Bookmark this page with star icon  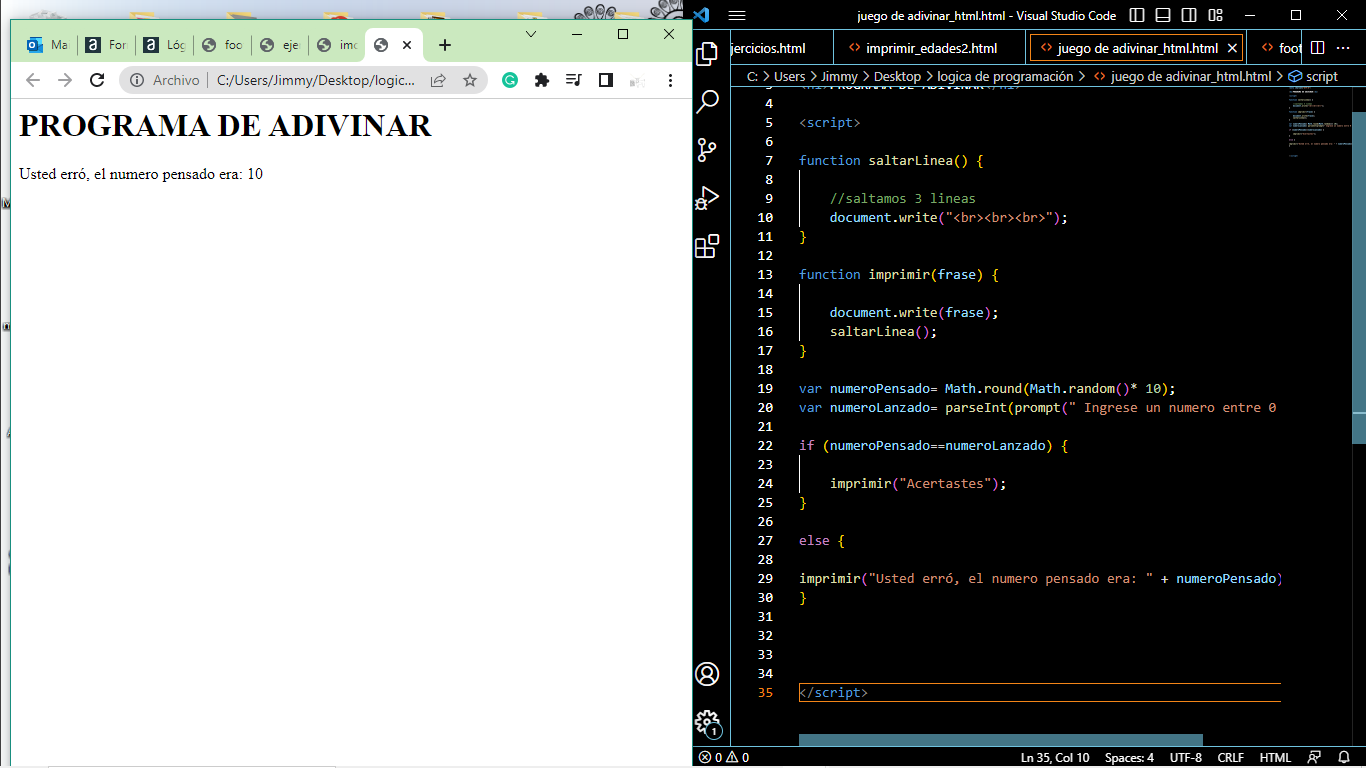coord(469,80)
